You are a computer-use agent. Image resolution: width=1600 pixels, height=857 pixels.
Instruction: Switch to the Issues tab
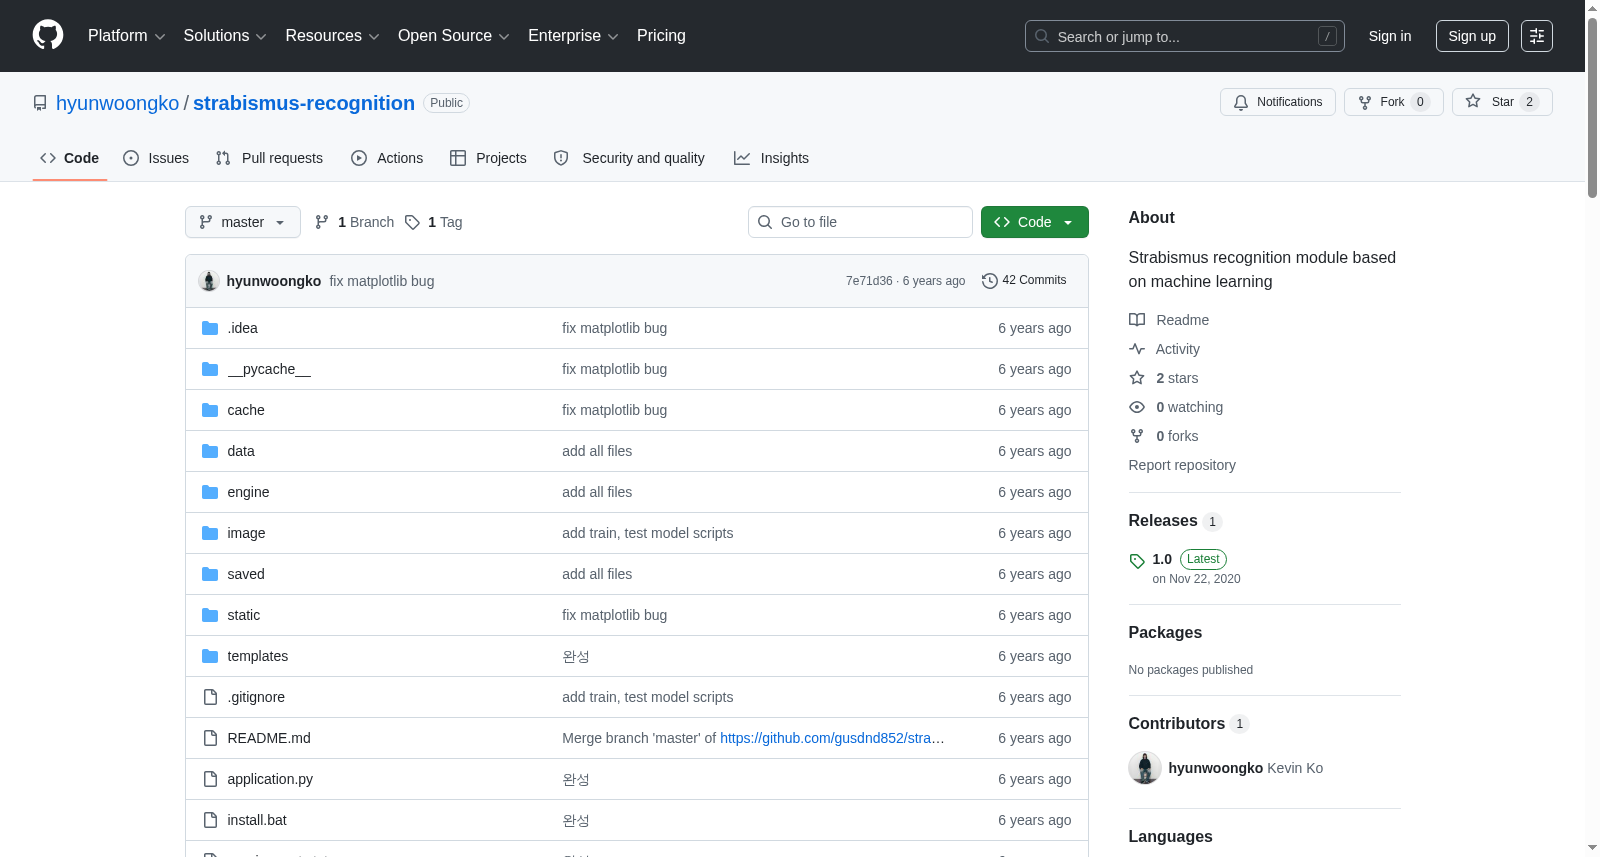[x=156, y=158]
